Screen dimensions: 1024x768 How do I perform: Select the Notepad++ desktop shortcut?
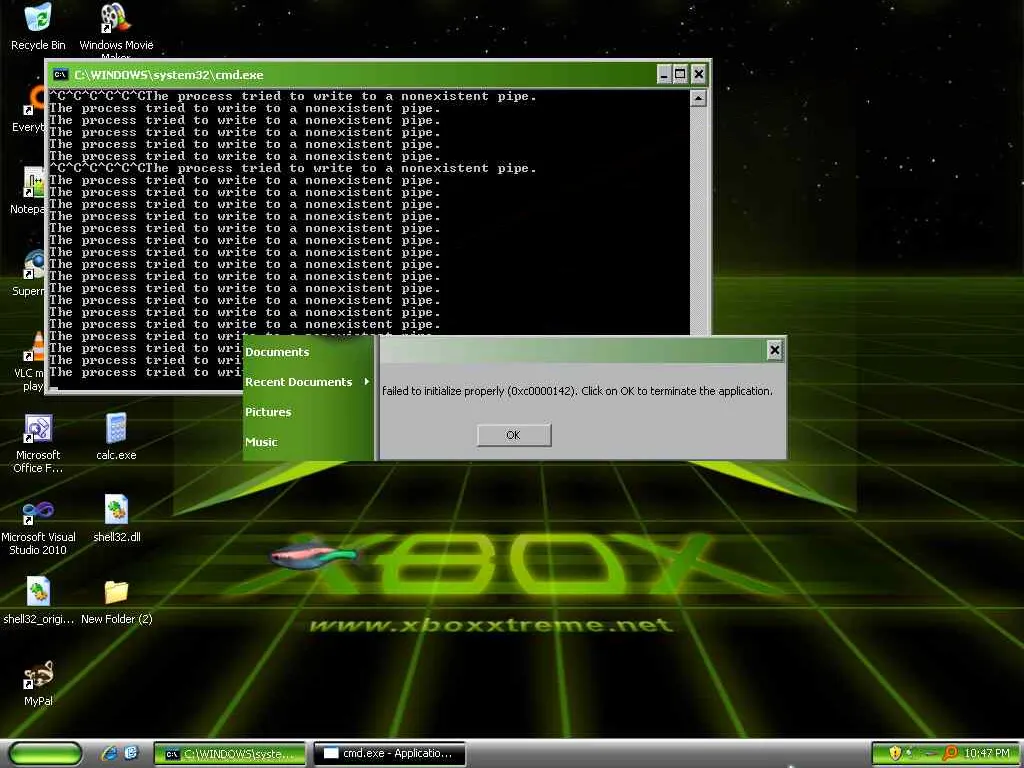(x=30, y=191)
